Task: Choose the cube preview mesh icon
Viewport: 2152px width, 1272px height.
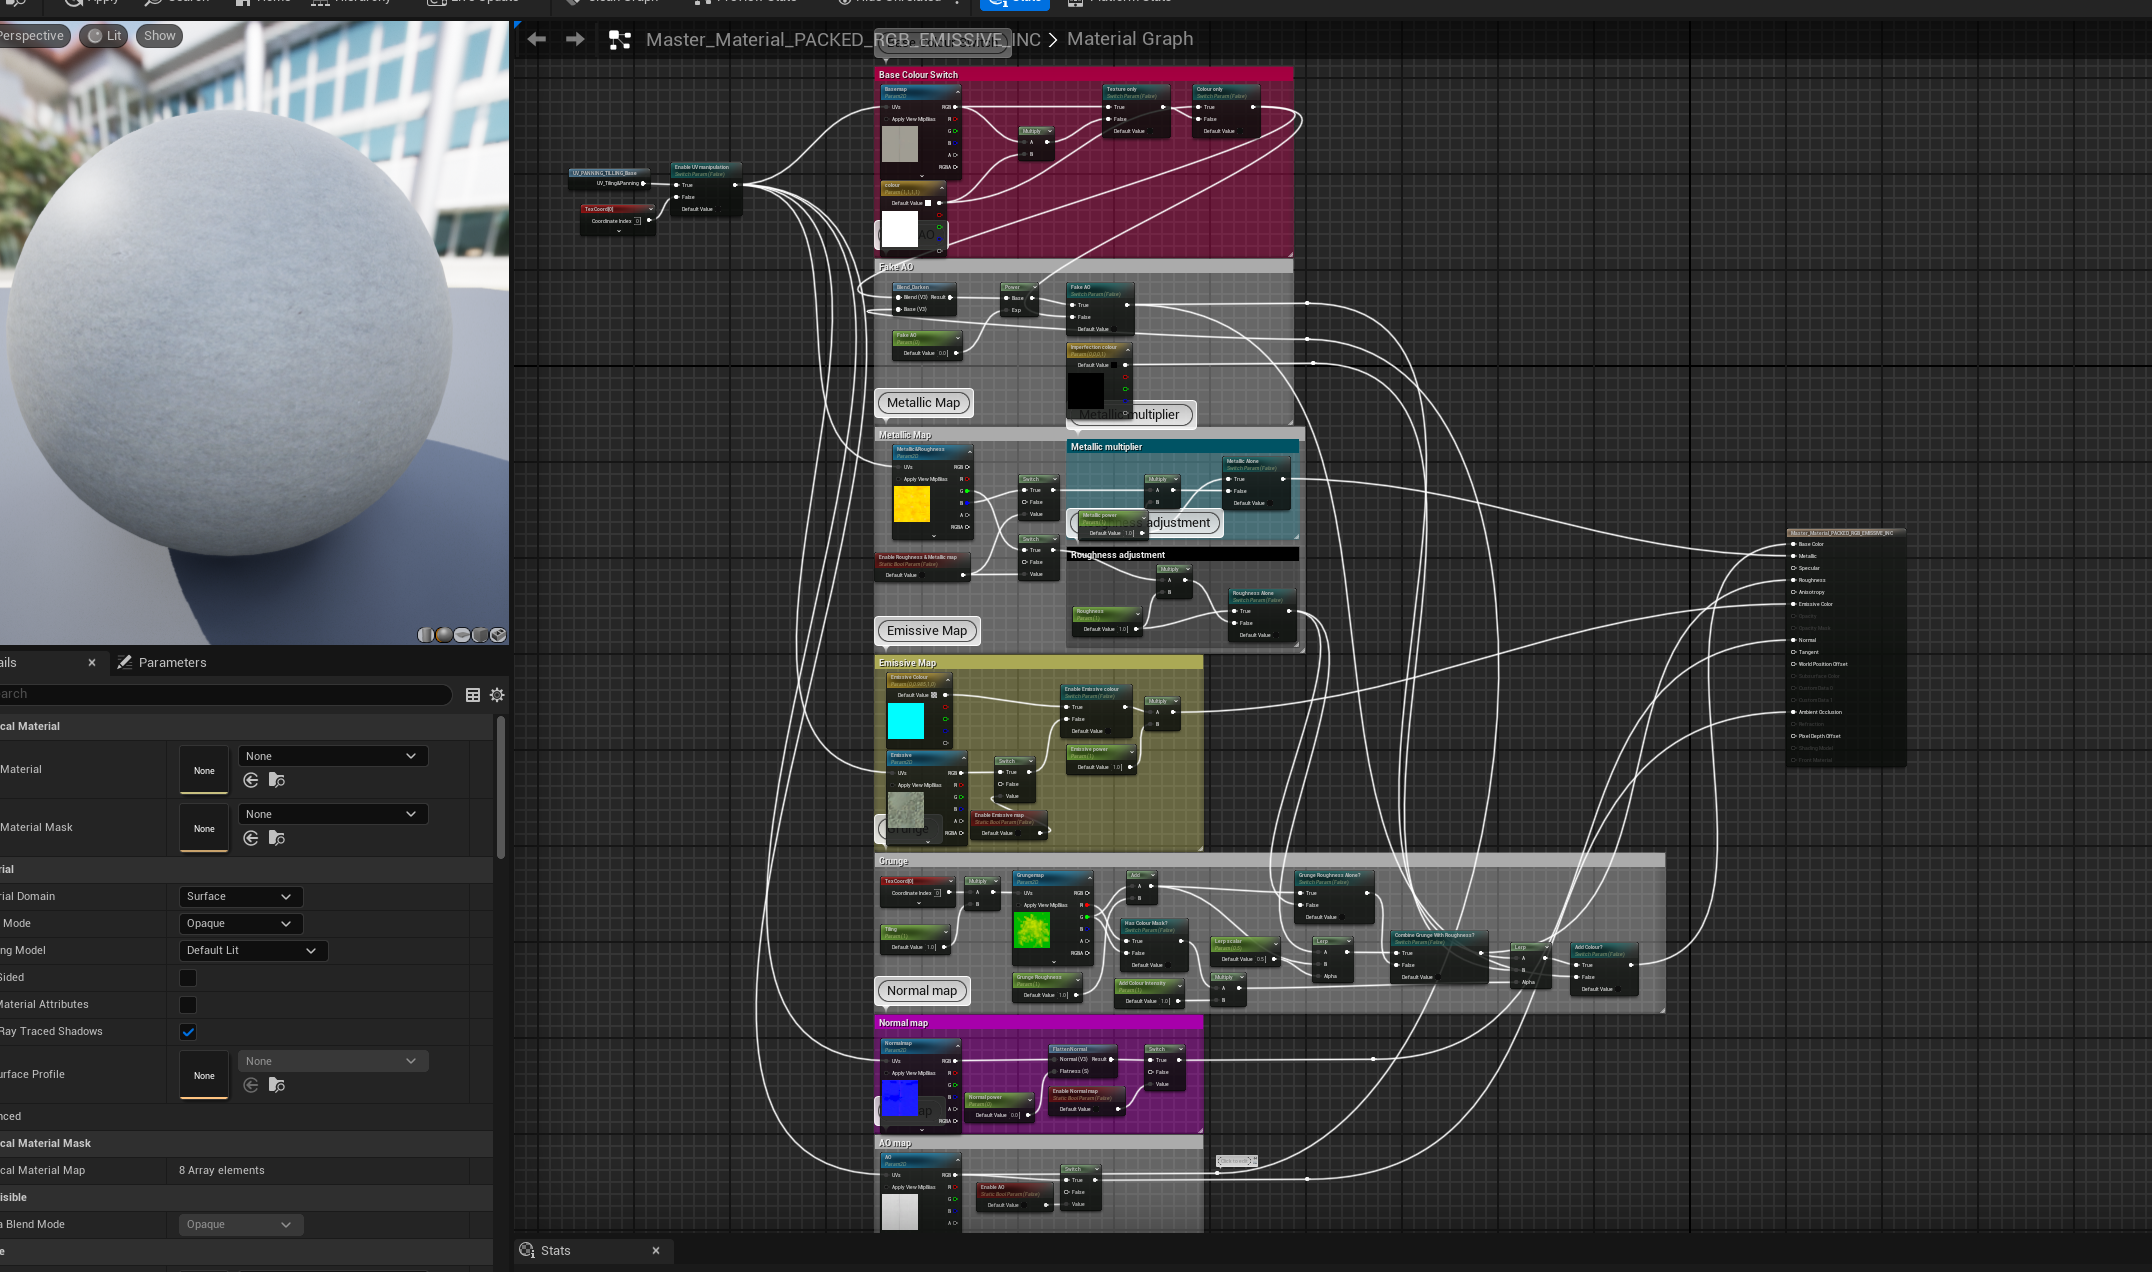Action: (480, 635)
